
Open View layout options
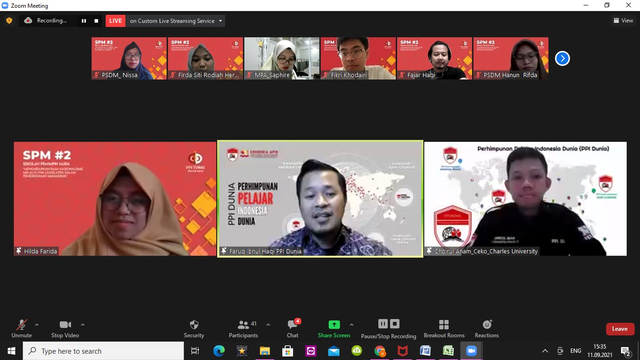click(623, 20)
